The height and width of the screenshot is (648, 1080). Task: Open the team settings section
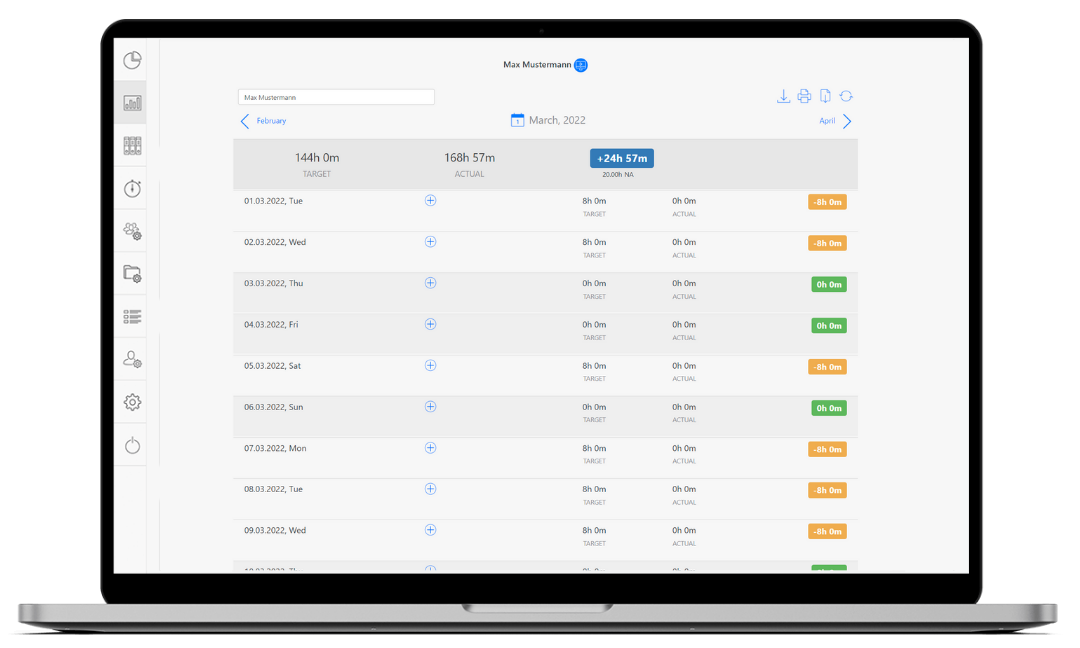click(x=131, y=231)
